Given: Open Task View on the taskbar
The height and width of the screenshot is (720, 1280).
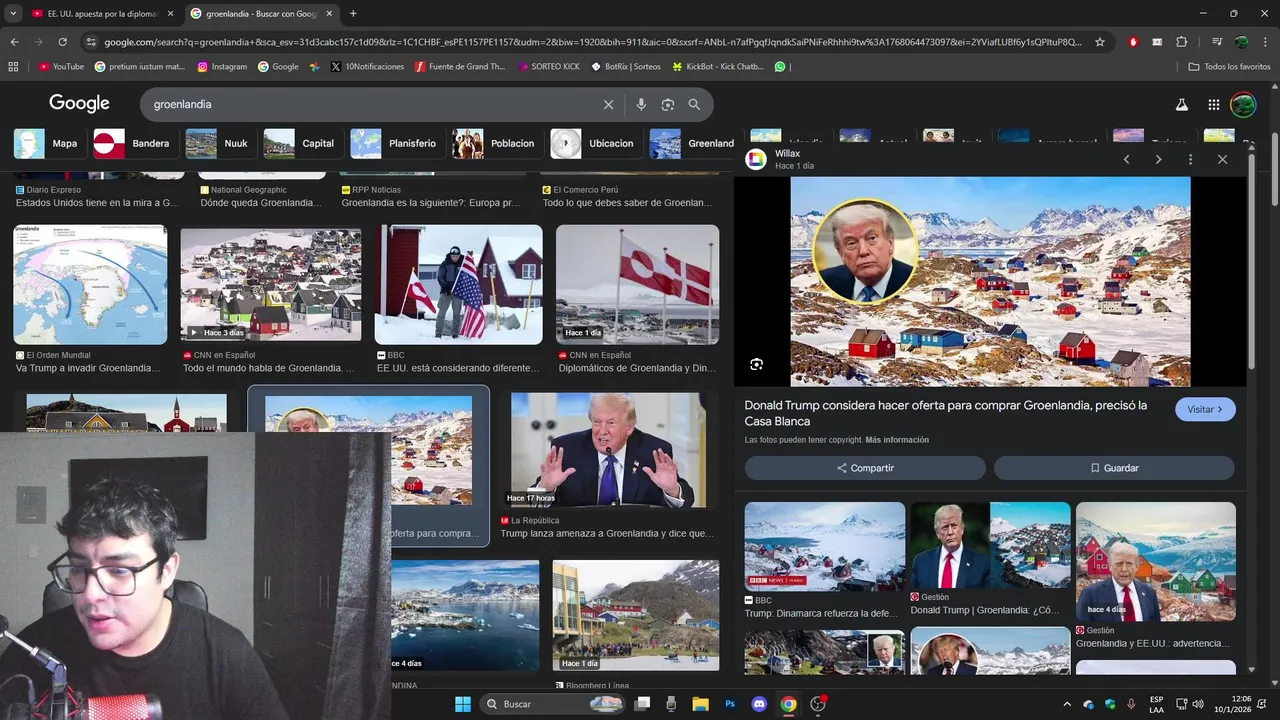Looking at the screenshot, I should coord(643,704).
